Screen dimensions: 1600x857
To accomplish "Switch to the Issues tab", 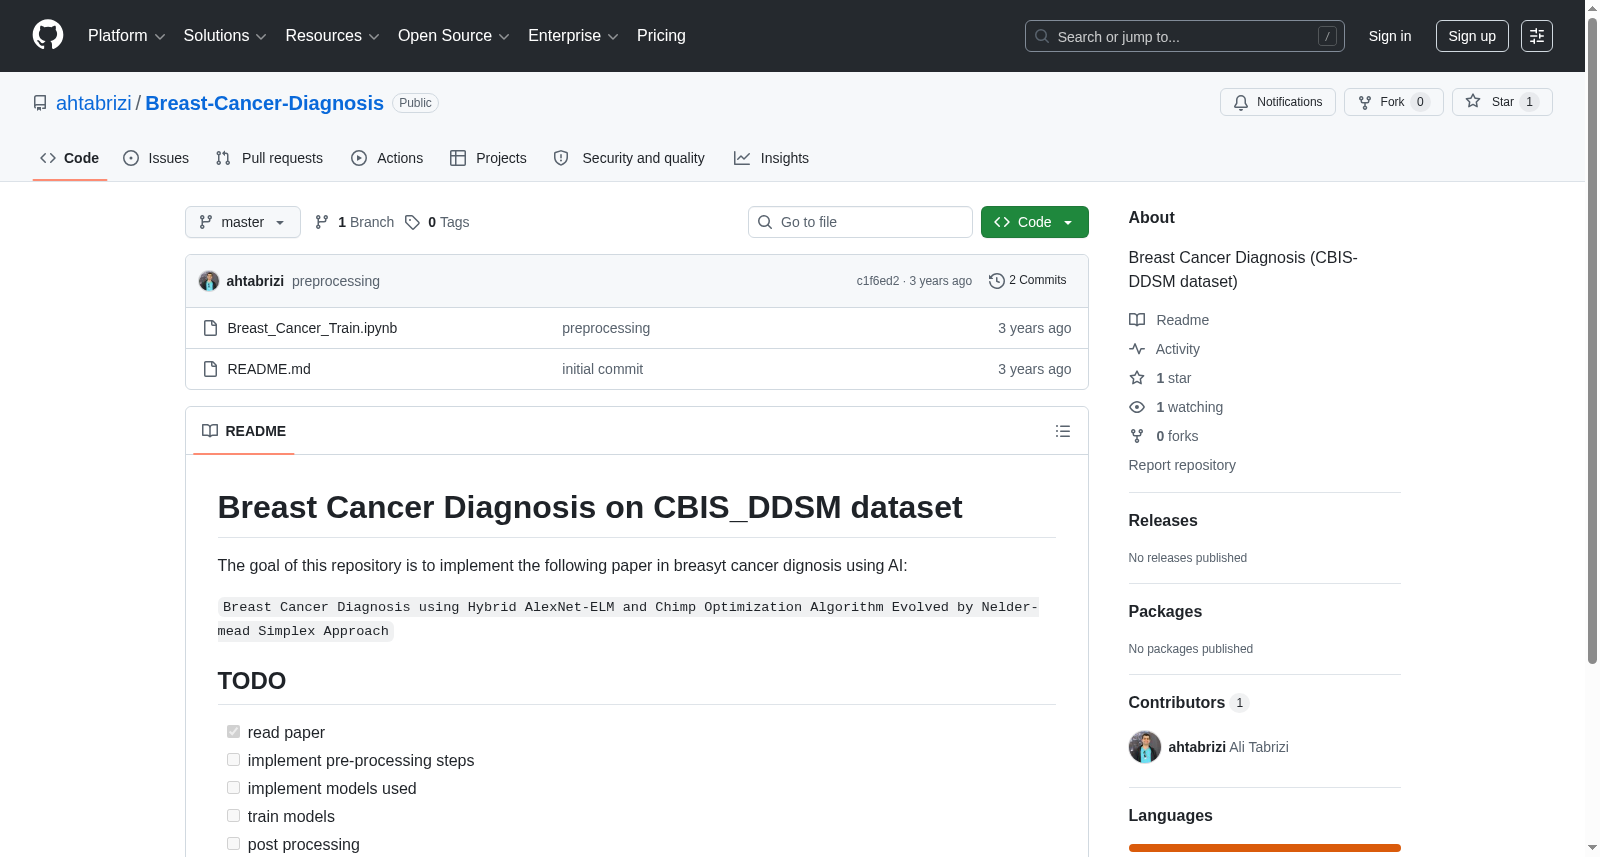I will 156,158.
